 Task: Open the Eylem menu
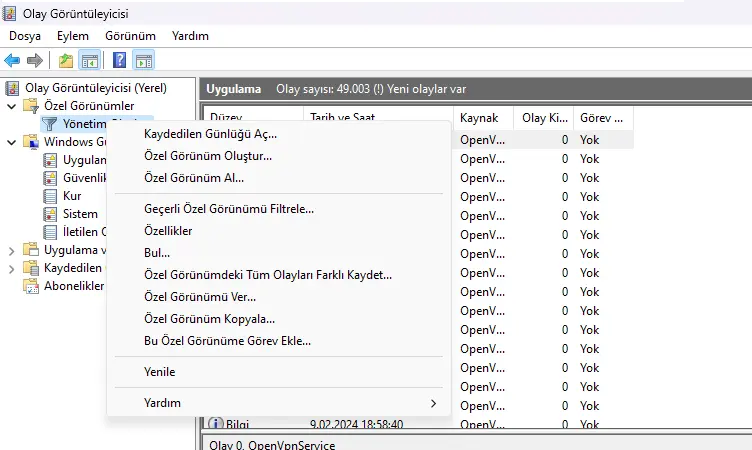(73, 36)
